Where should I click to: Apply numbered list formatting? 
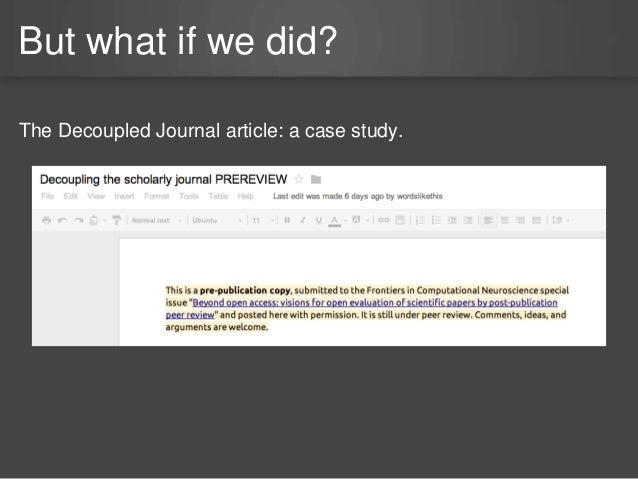420,220
